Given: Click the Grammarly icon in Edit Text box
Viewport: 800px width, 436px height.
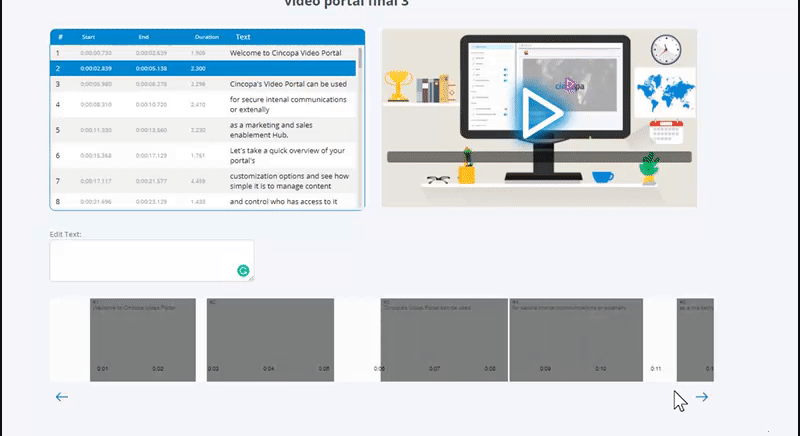Looking at the screenshot, I should click(242, 270).
